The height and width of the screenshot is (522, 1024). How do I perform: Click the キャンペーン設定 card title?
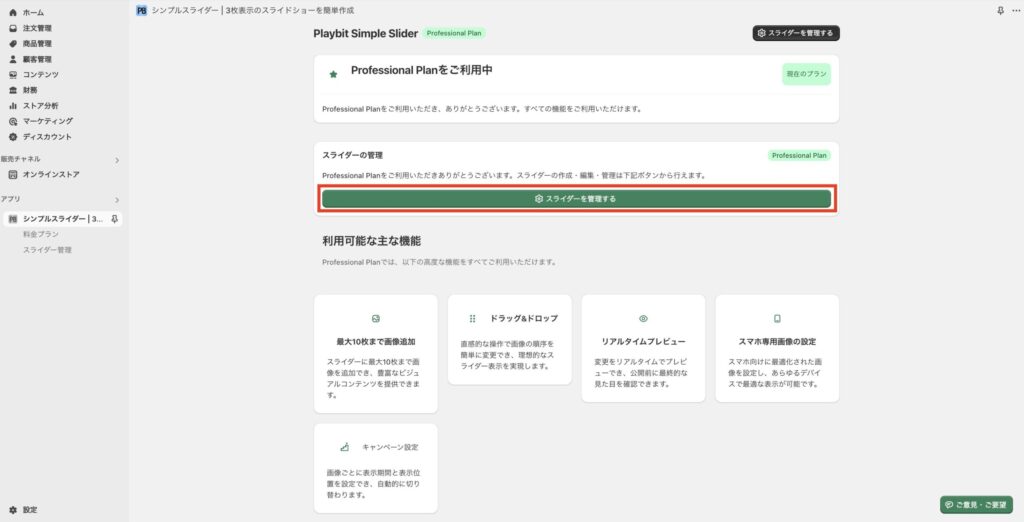pos(390,447)
